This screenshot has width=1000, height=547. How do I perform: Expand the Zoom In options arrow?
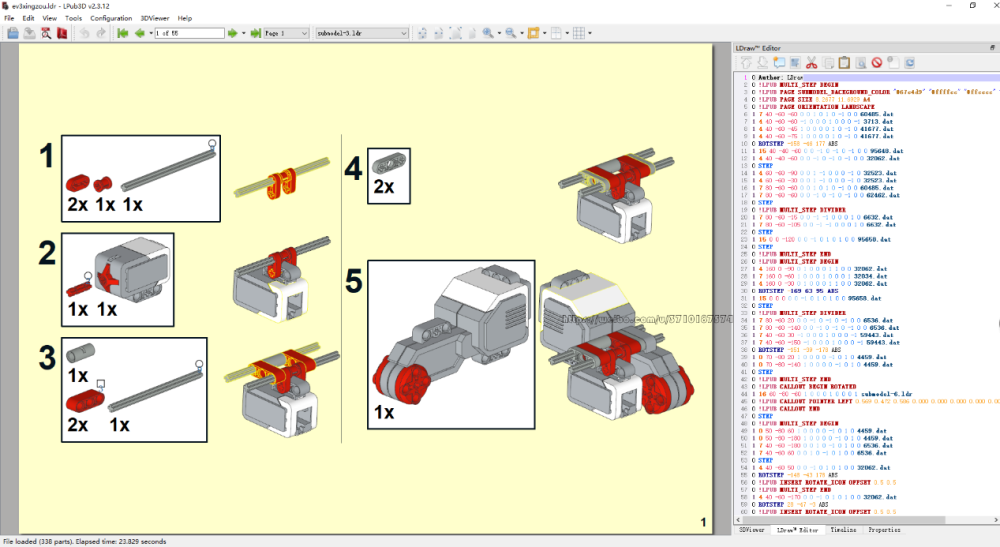(x=499, y=33)
